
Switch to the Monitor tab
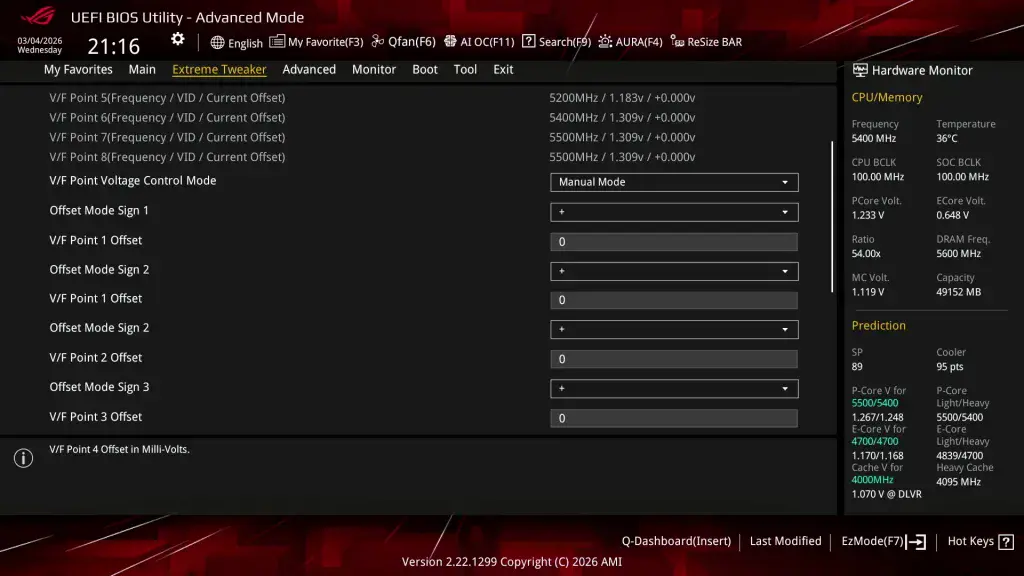click(374, 69)
